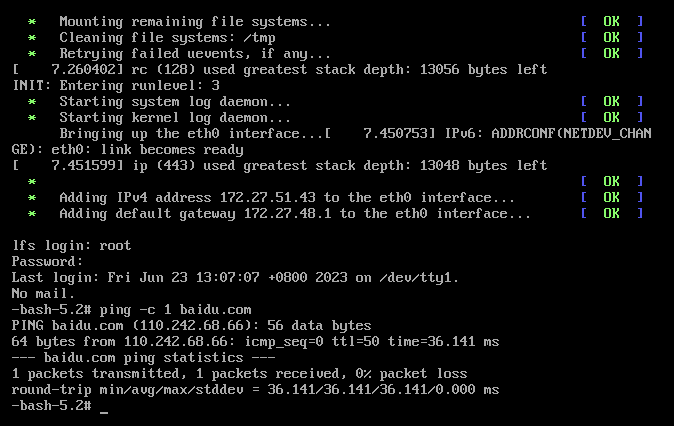The height and width of the screenshot is (426, 674).
Task: Click the asterisk beside Starting kernel log daemon
Action: [32, 118]
